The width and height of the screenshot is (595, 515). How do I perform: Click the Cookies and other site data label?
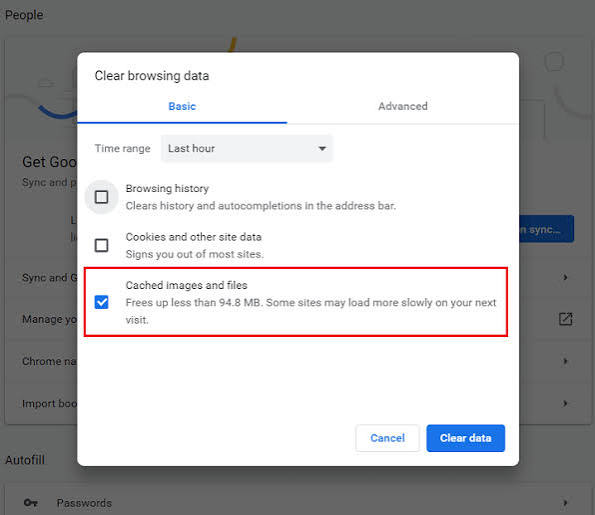194,237
